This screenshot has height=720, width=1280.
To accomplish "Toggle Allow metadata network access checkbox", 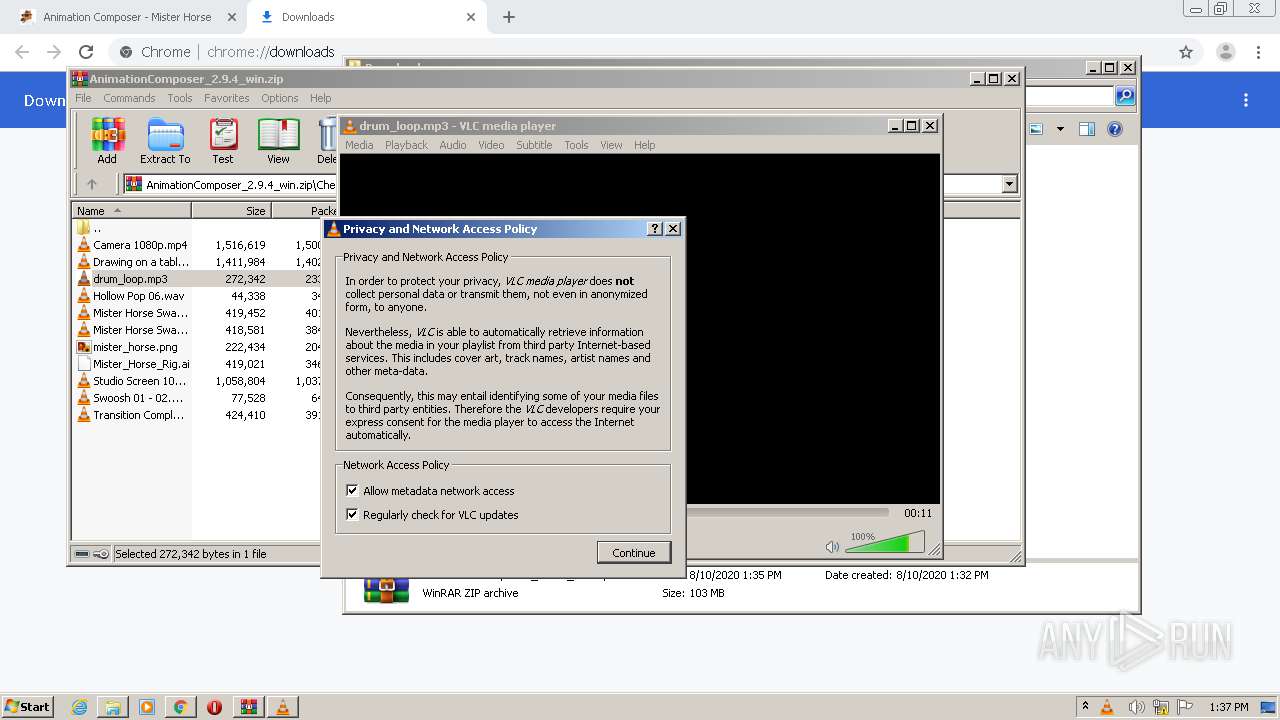I will click(352, 491).
